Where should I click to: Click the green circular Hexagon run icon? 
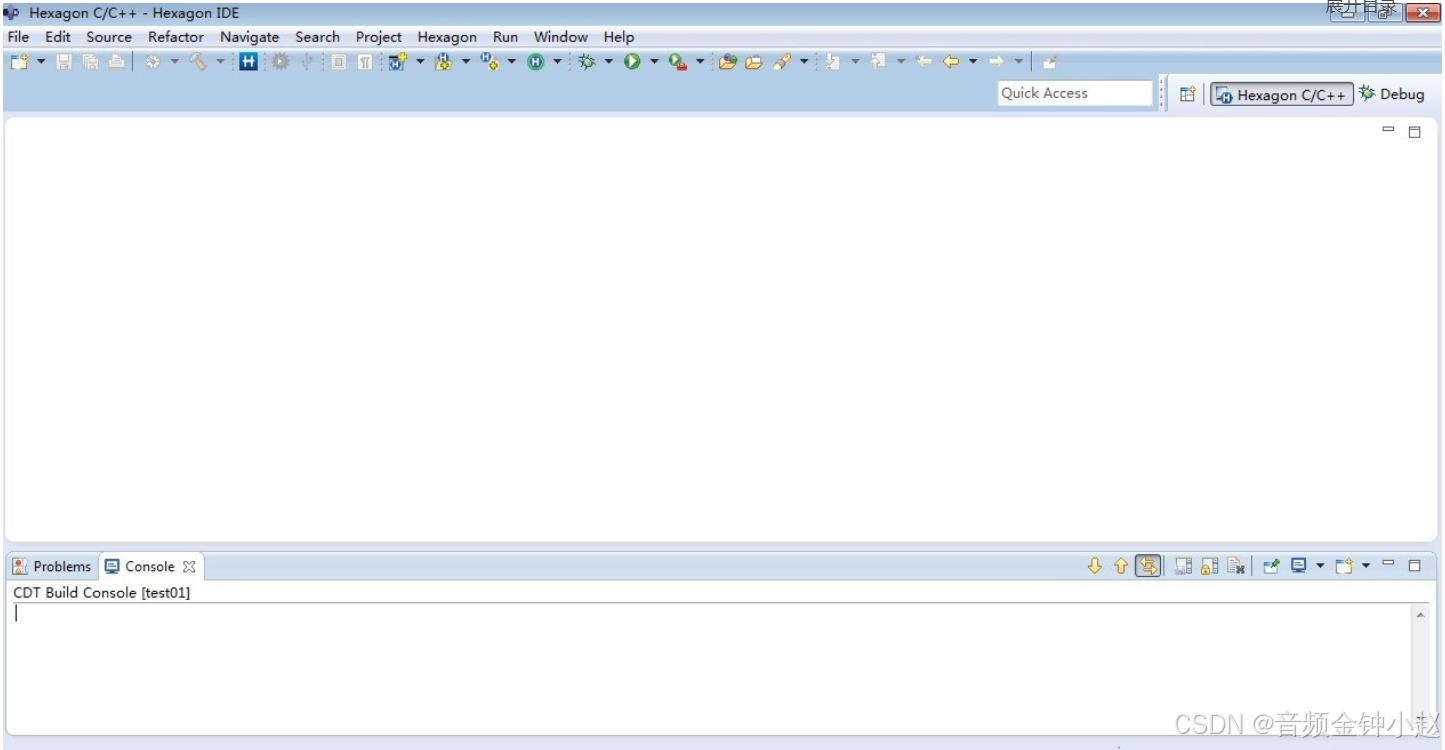coord(536,62)
